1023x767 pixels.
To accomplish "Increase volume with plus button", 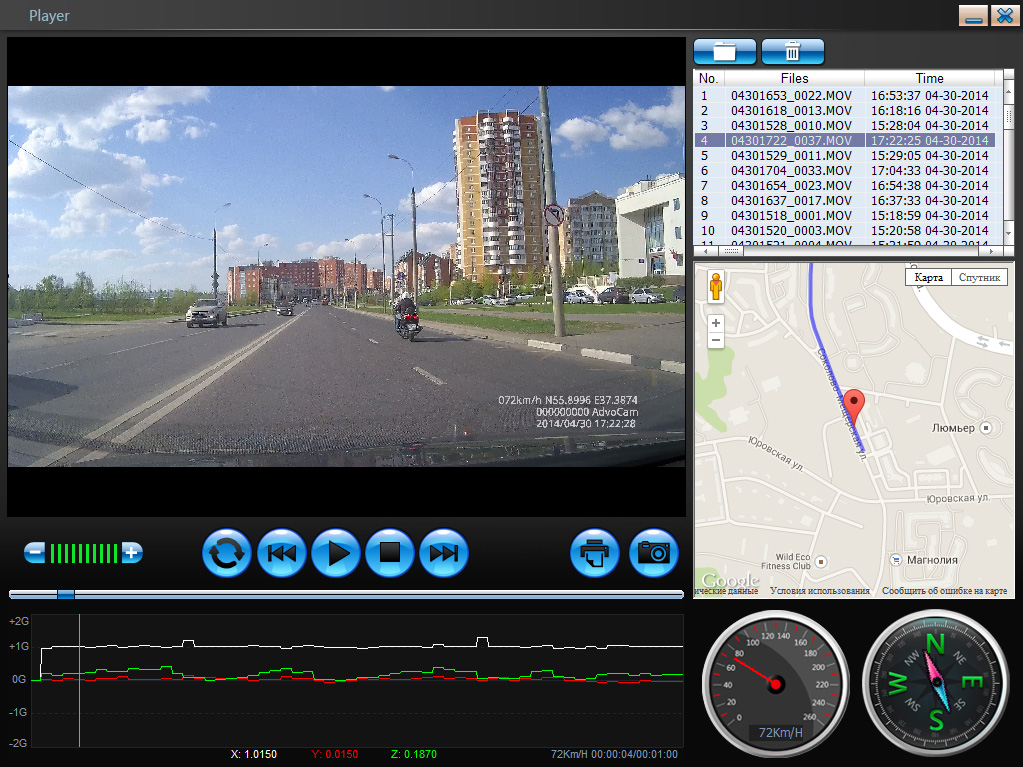I will 131,552.
